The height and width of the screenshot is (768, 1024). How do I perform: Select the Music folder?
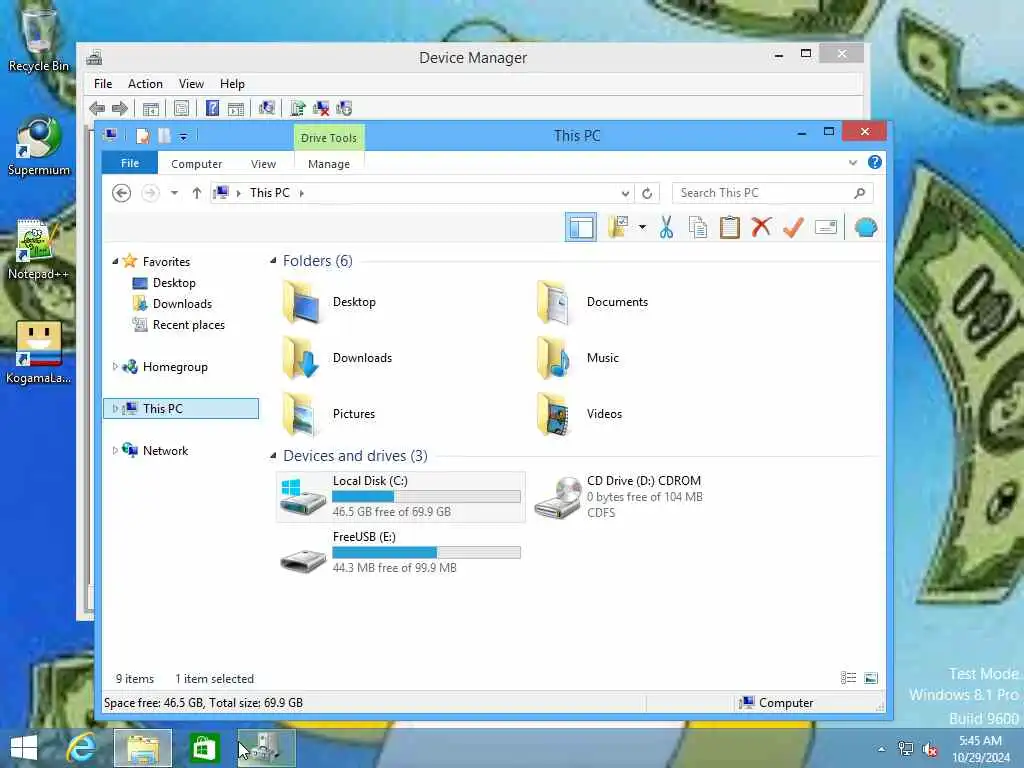click(x=579, y=358)
